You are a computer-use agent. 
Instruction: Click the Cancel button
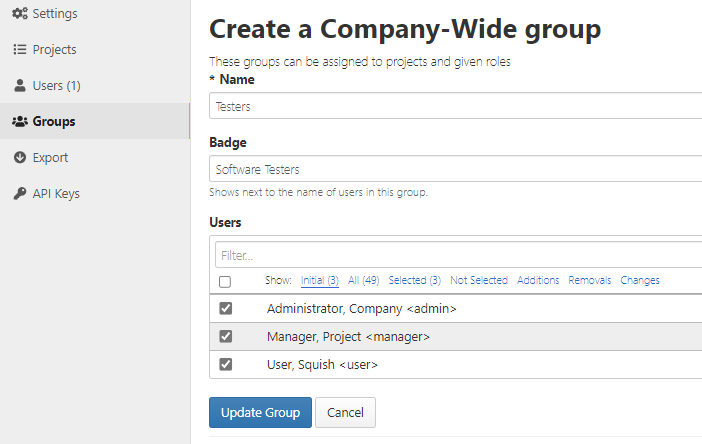click(x=345, y=412)
